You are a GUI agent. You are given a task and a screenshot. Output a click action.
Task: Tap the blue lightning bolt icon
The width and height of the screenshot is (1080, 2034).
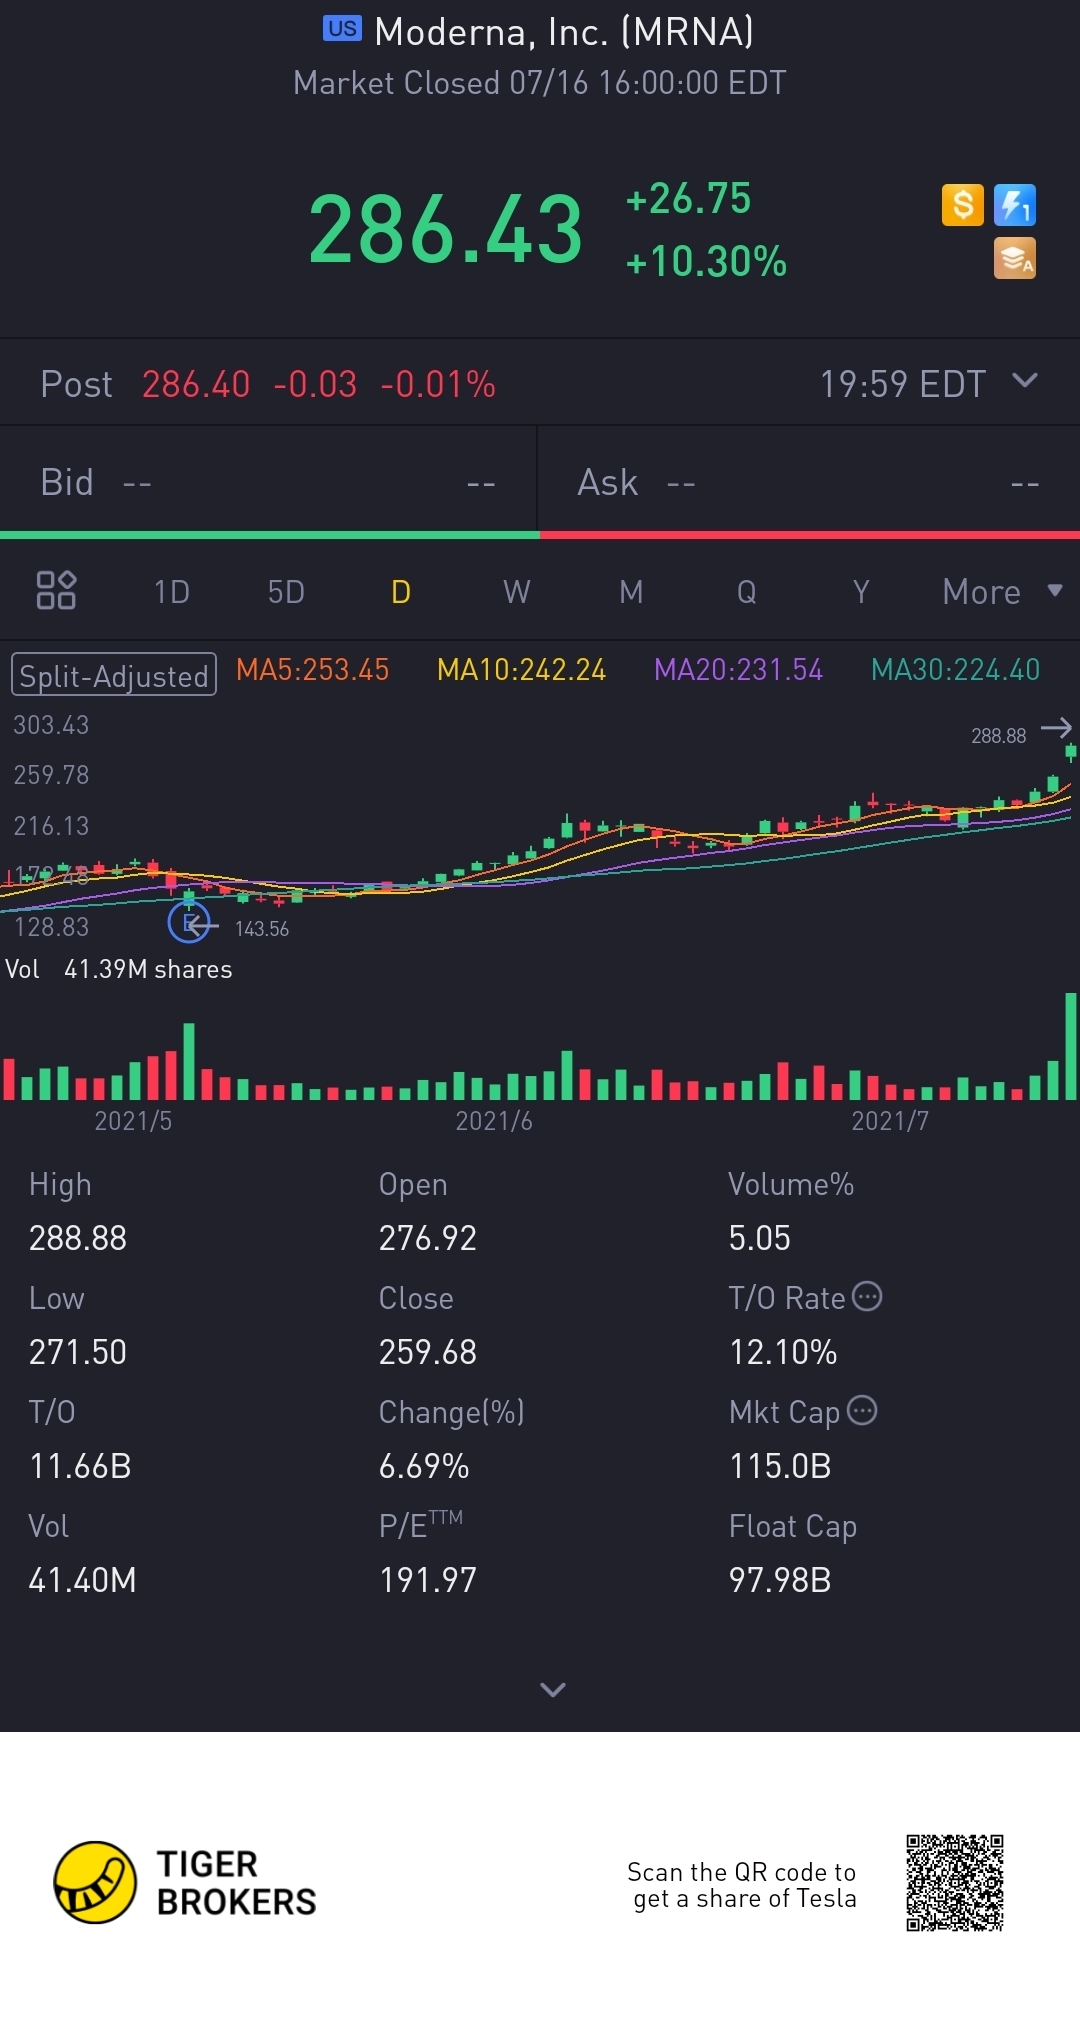pyautogui.click(x=1014, y=205)
